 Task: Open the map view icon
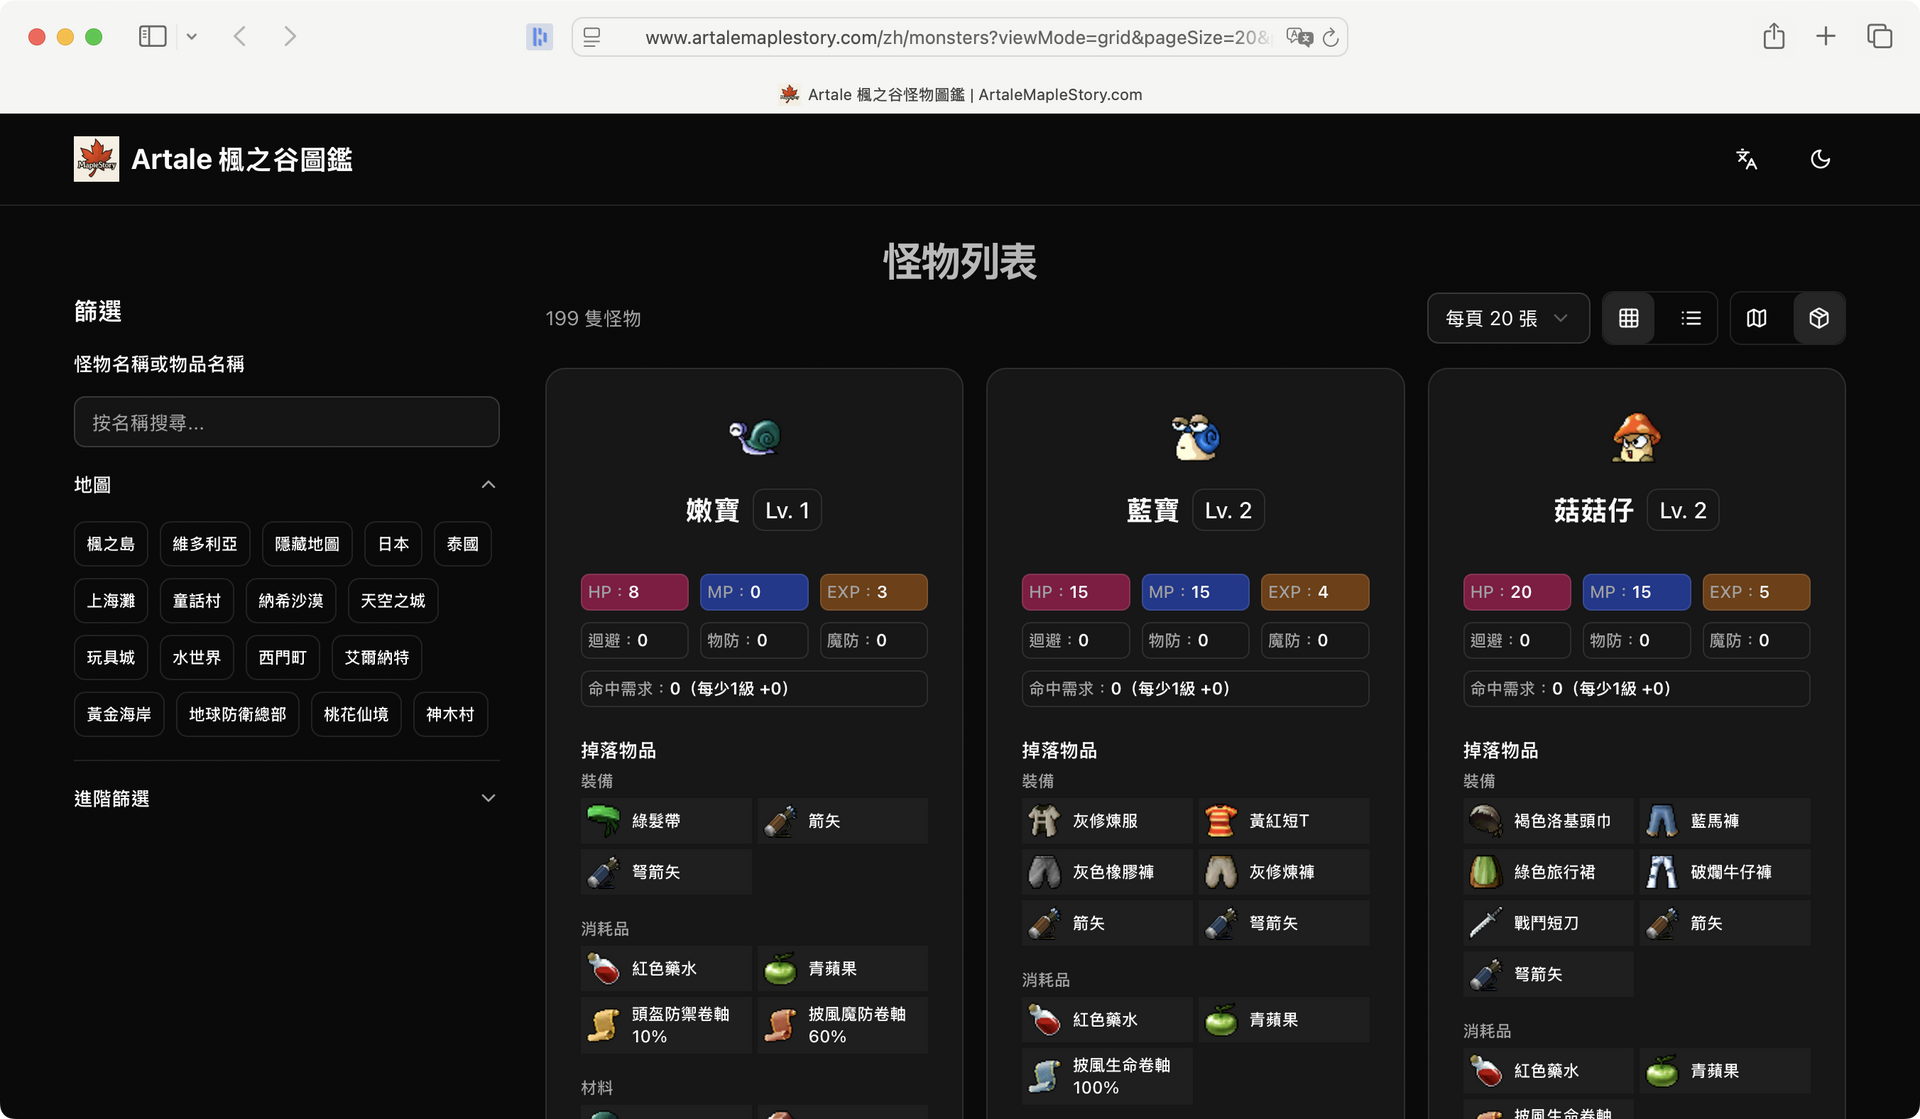[x=1756, y=318]
